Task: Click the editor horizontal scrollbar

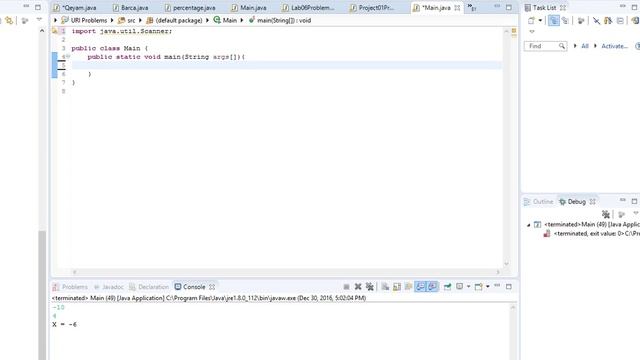Action: [x=286, y=272]
